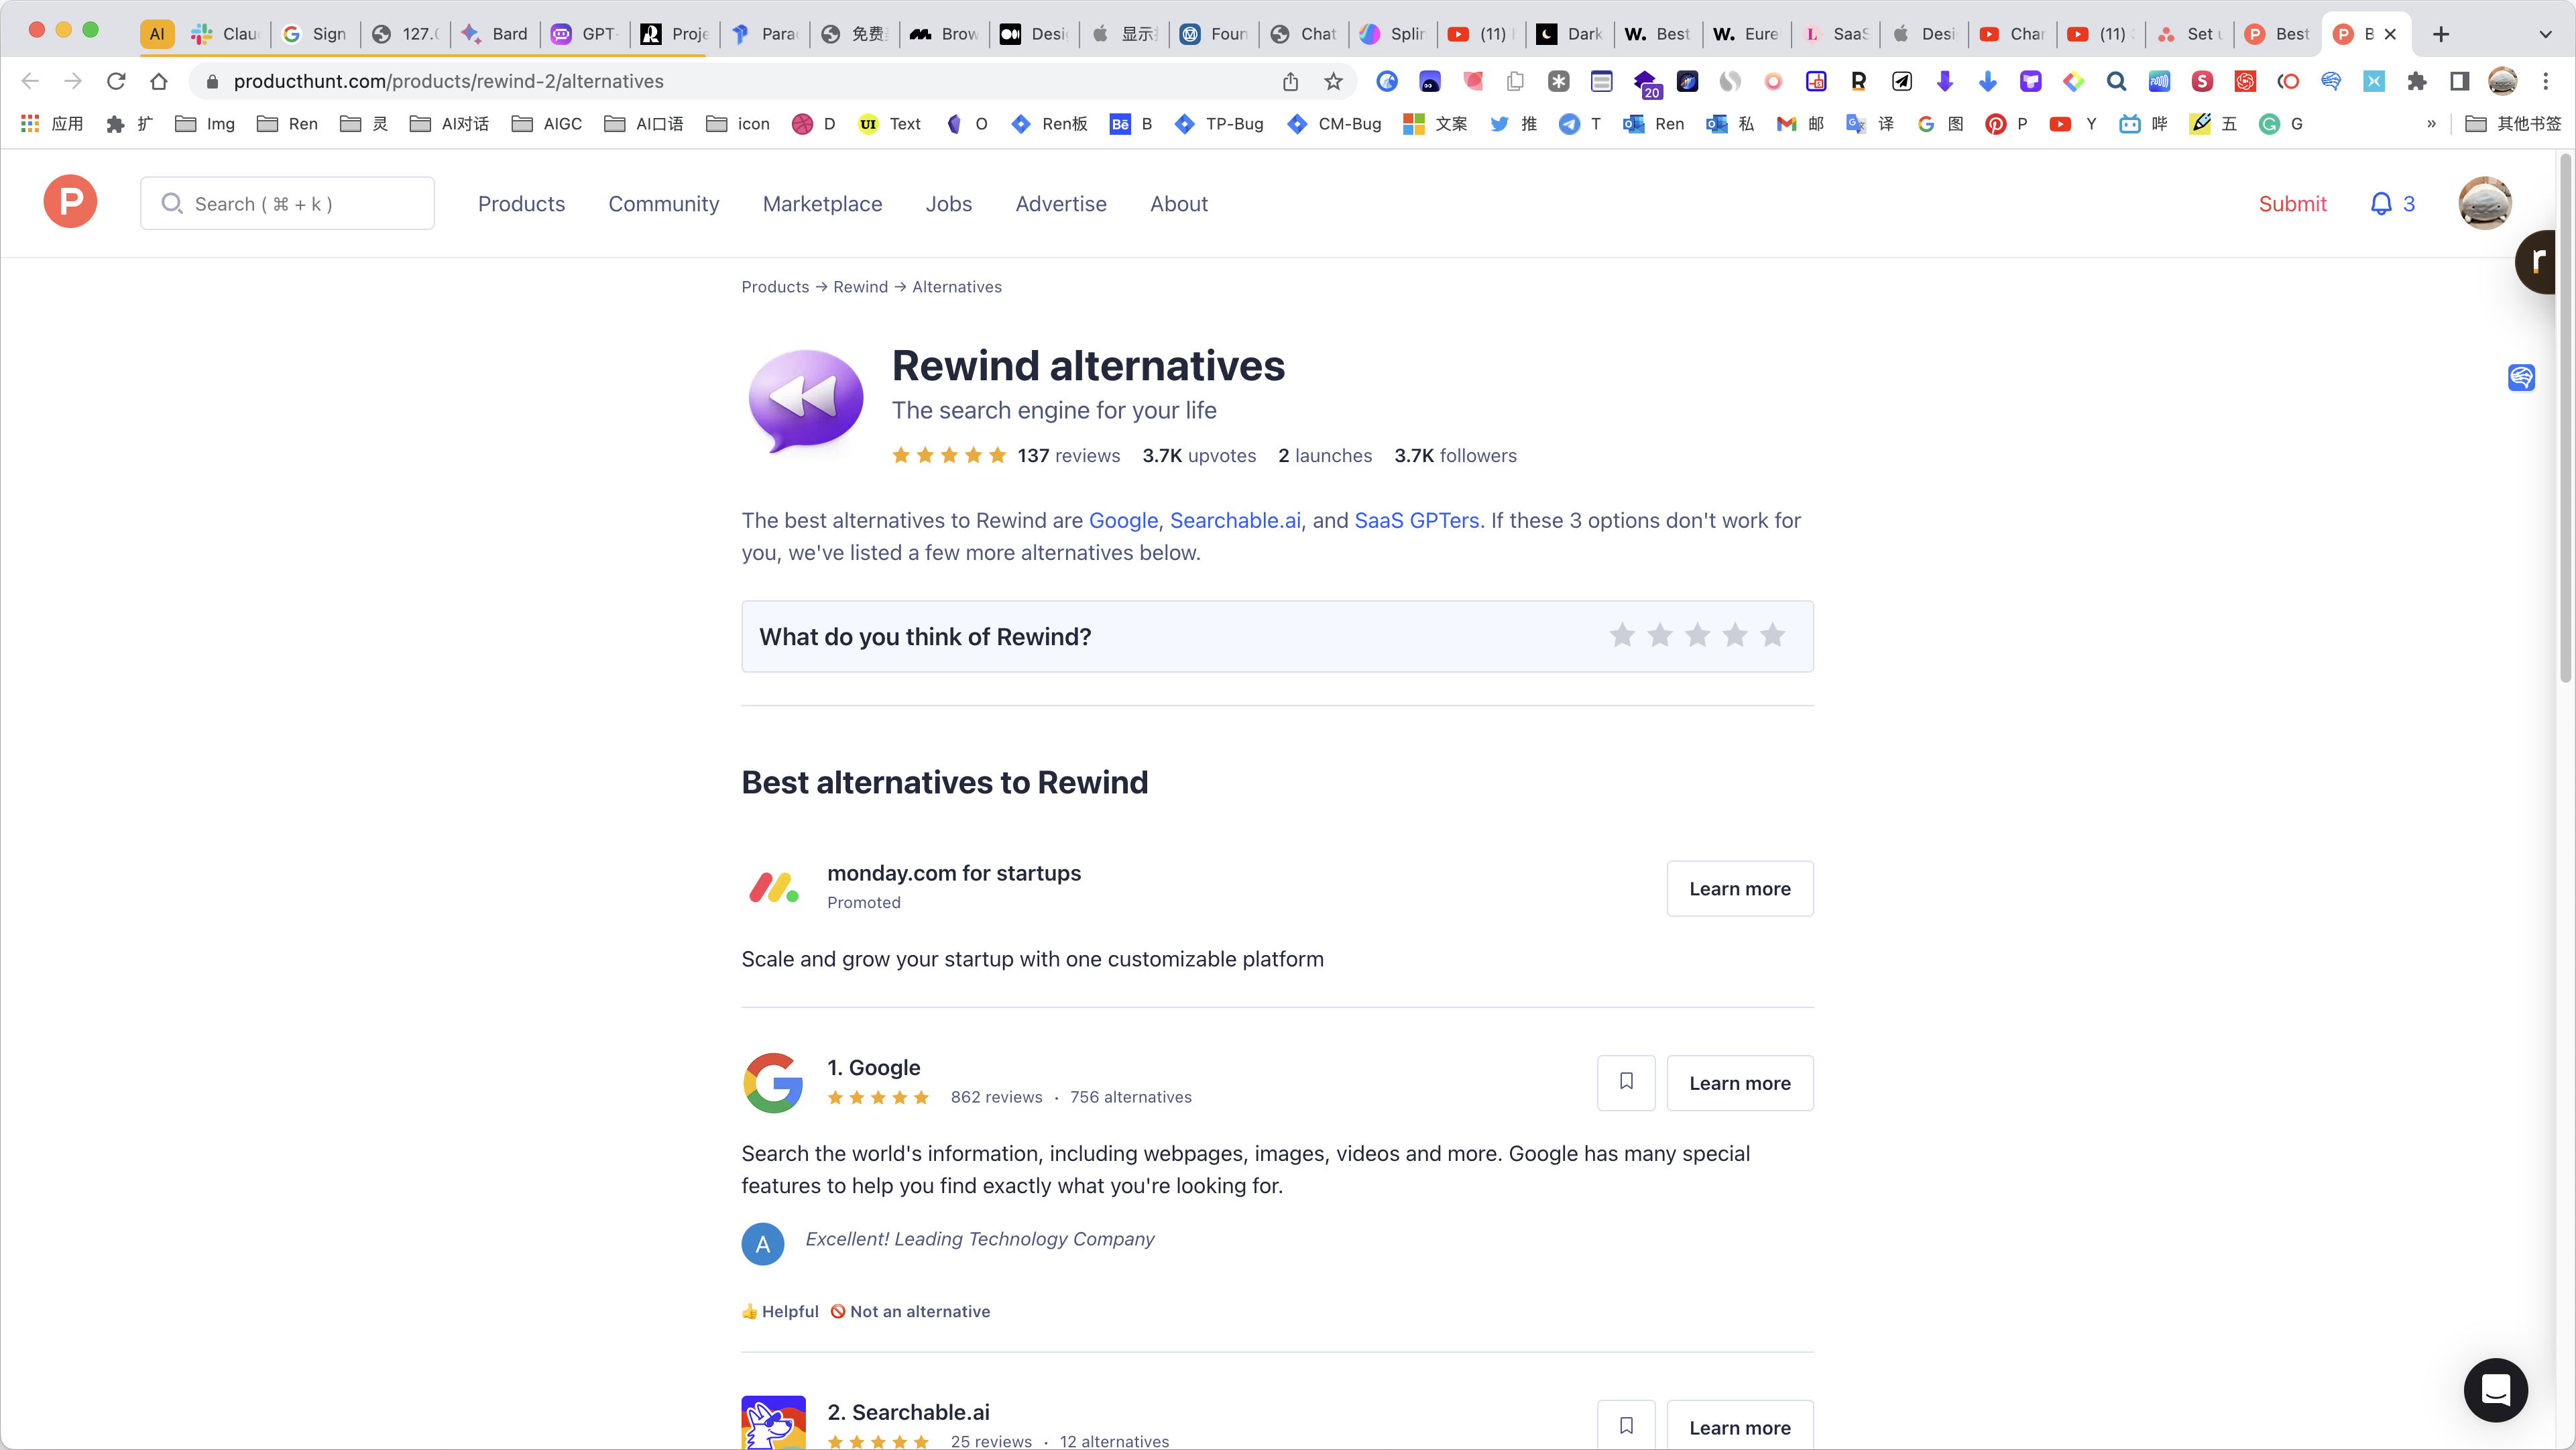This screenshot has height=1450, width=2576.
Task: Click Learn more for monday.com
Action: click(1739, 888)
